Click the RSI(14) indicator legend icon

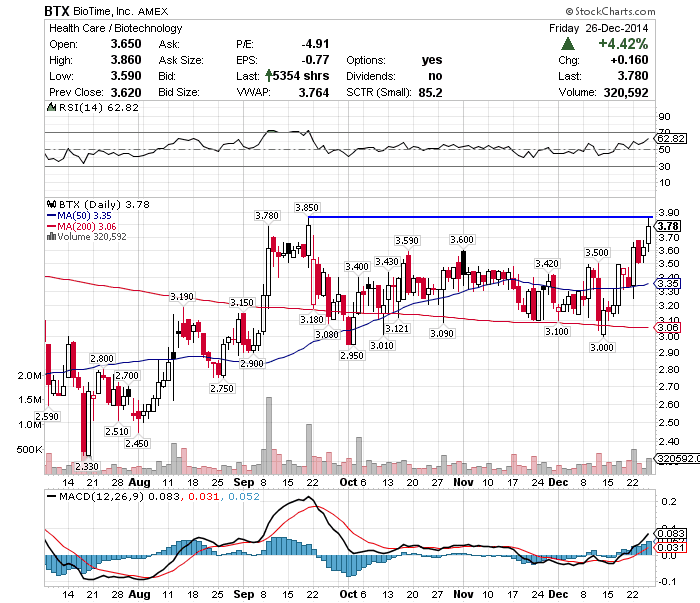click(x=51, y=107)
